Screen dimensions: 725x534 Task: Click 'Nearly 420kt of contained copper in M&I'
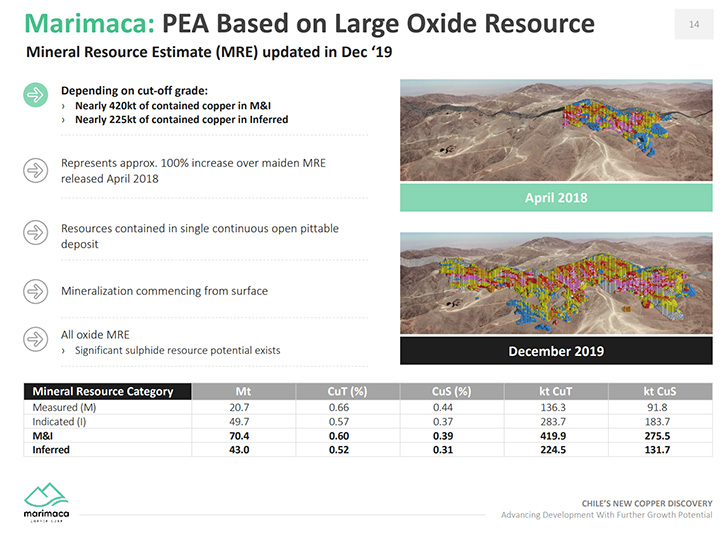tap(173, 106)
